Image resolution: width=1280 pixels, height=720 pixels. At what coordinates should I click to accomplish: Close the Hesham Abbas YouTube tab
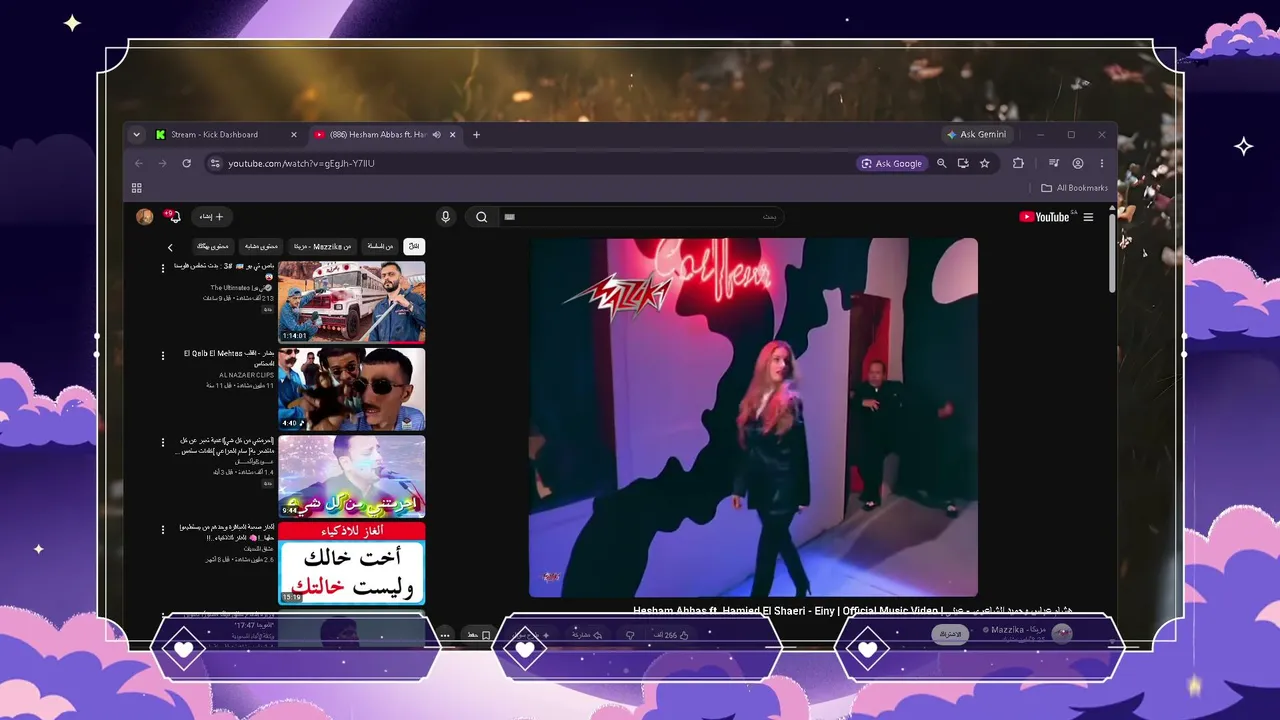coord(453,135)
